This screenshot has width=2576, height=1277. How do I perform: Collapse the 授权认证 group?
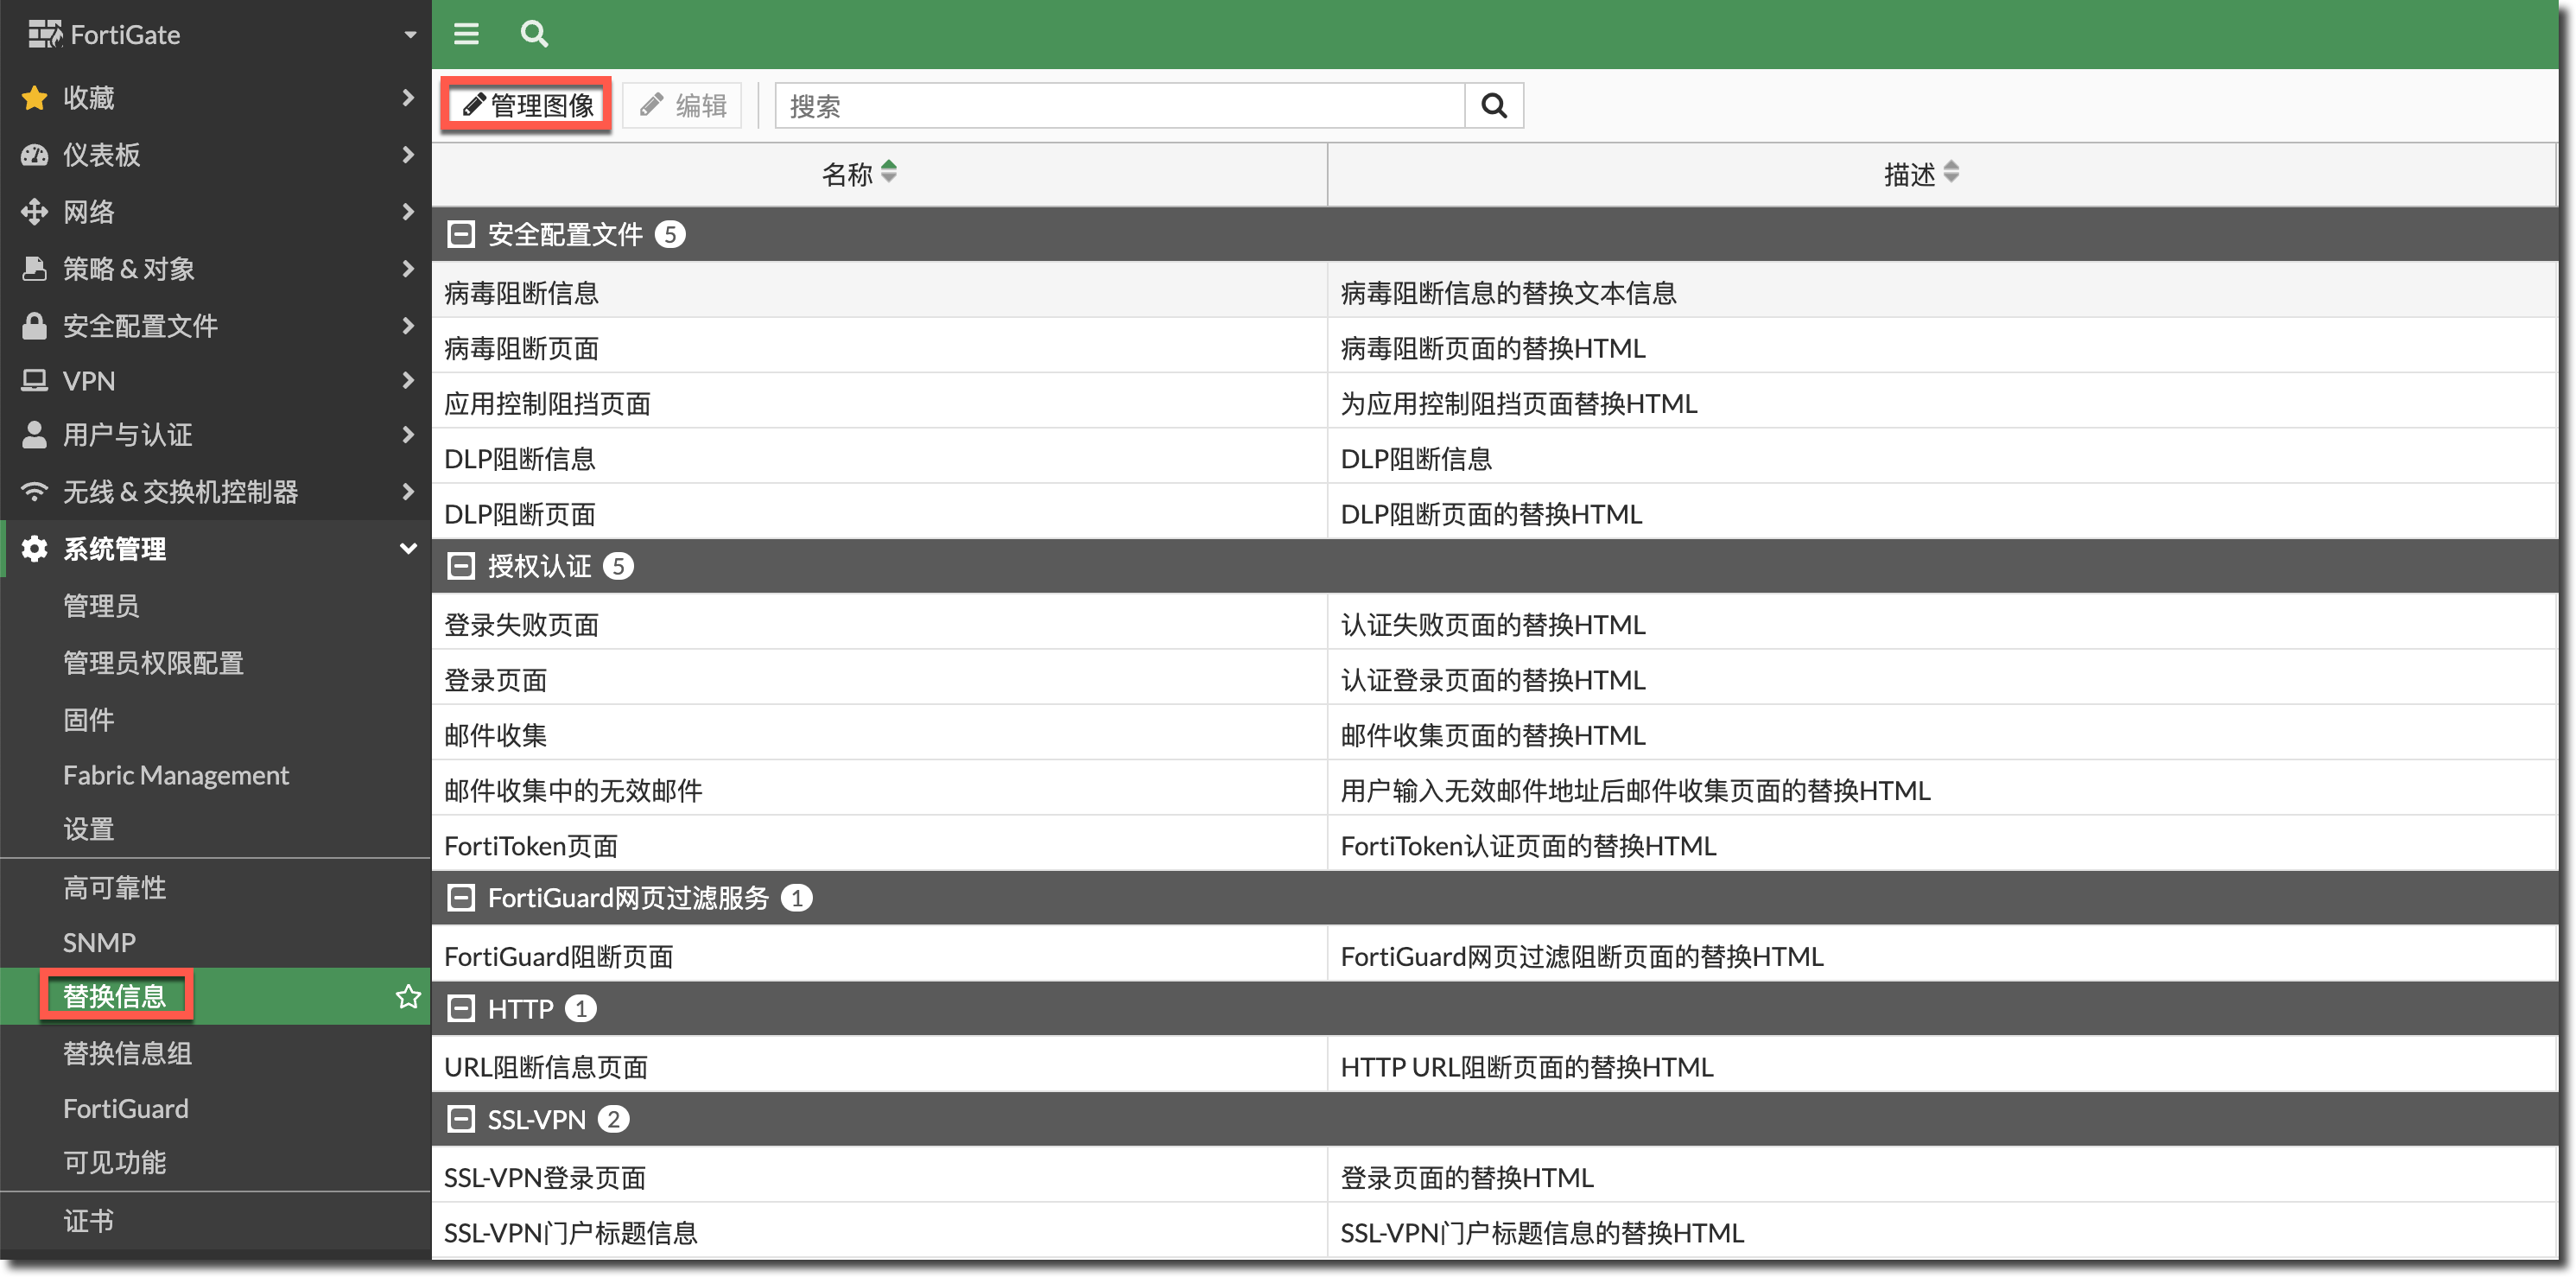pos(461,566)
